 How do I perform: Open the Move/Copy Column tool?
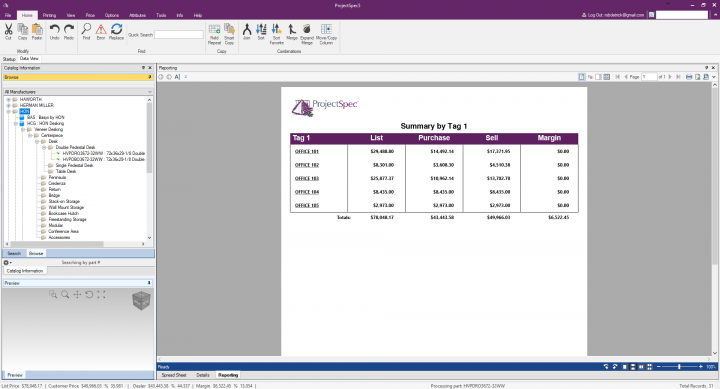326,34
